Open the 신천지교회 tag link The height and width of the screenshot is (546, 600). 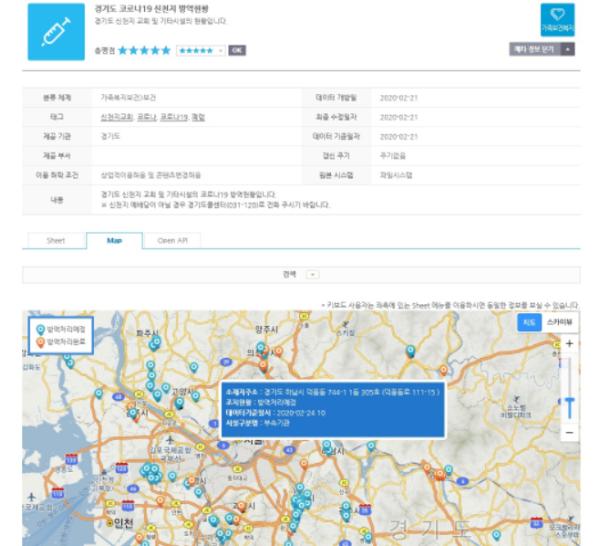[x=116, y=117]
